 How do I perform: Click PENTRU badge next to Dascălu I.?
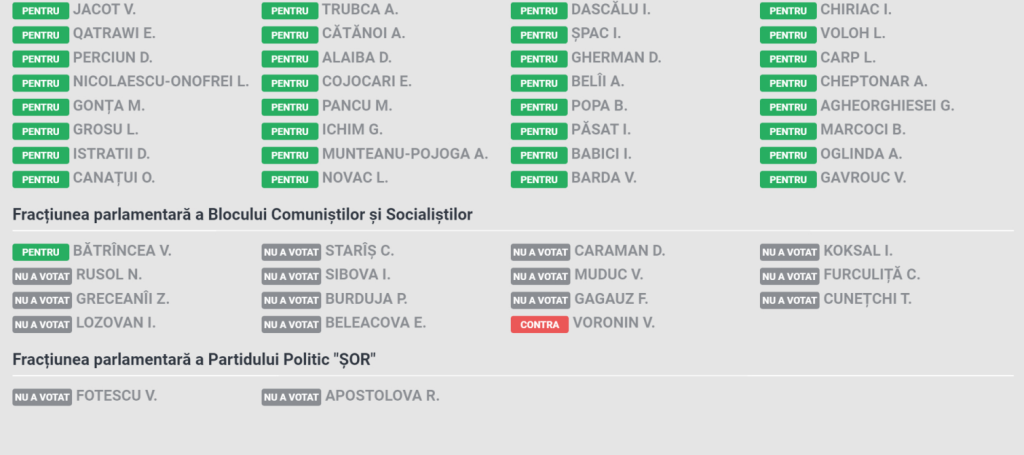539,11
